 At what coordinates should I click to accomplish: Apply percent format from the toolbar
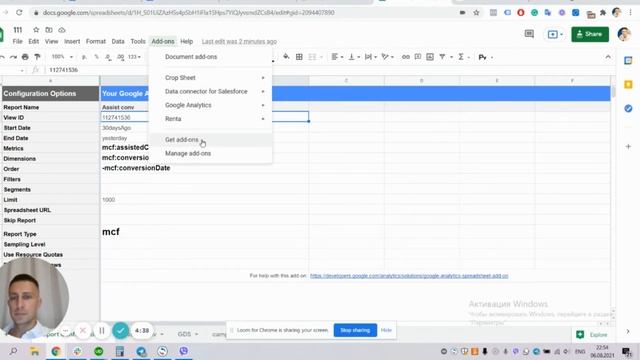(x=96, y=57)
